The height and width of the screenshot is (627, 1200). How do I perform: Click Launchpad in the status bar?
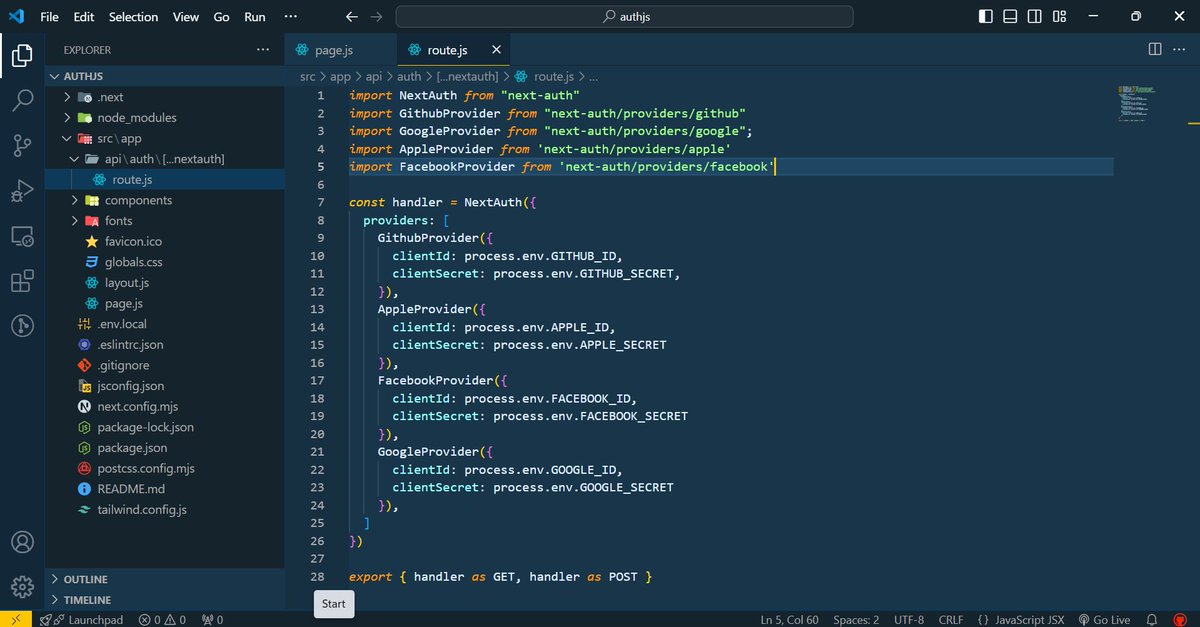pyautogui.click(x=82, y=619)
